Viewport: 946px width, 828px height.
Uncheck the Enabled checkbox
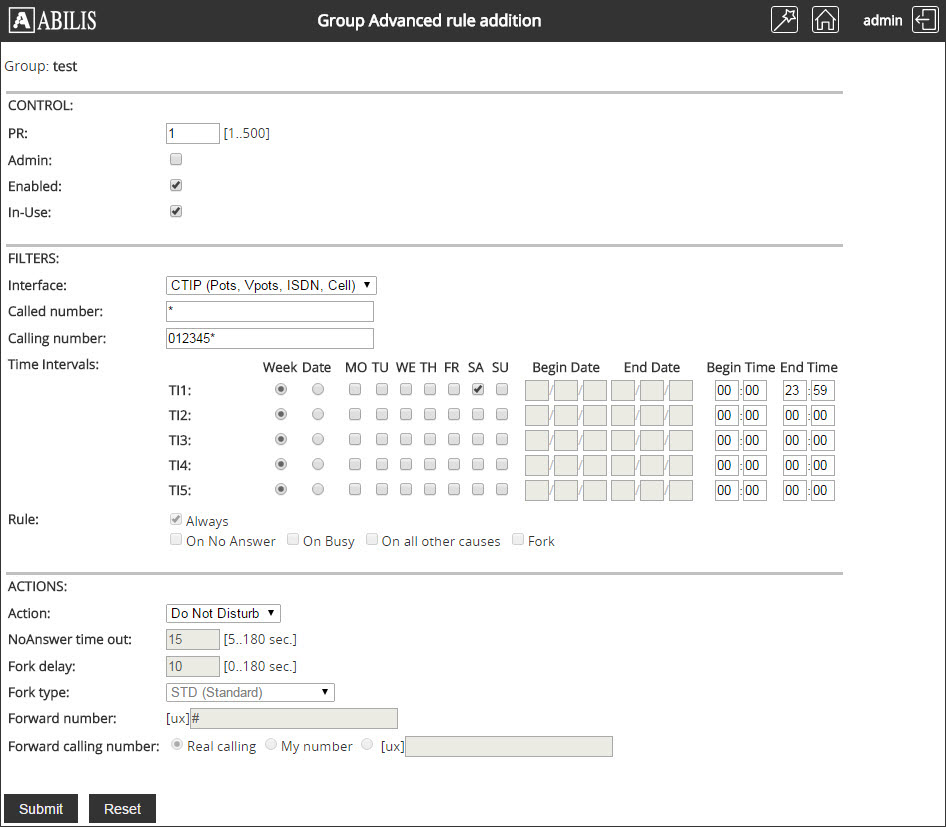click(176, 185)
